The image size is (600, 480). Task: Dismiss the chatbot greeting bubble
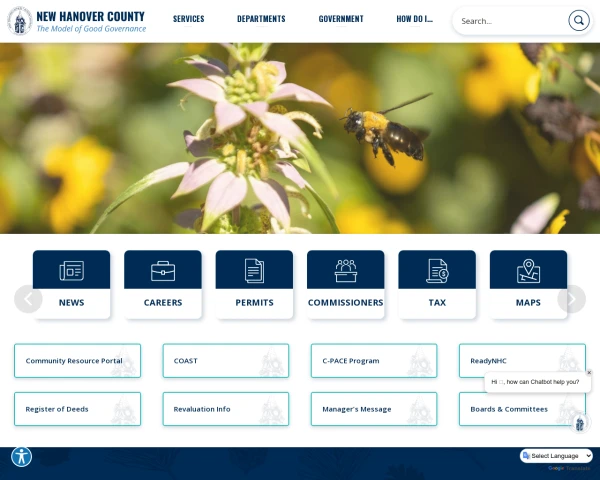tap(589, 372)
